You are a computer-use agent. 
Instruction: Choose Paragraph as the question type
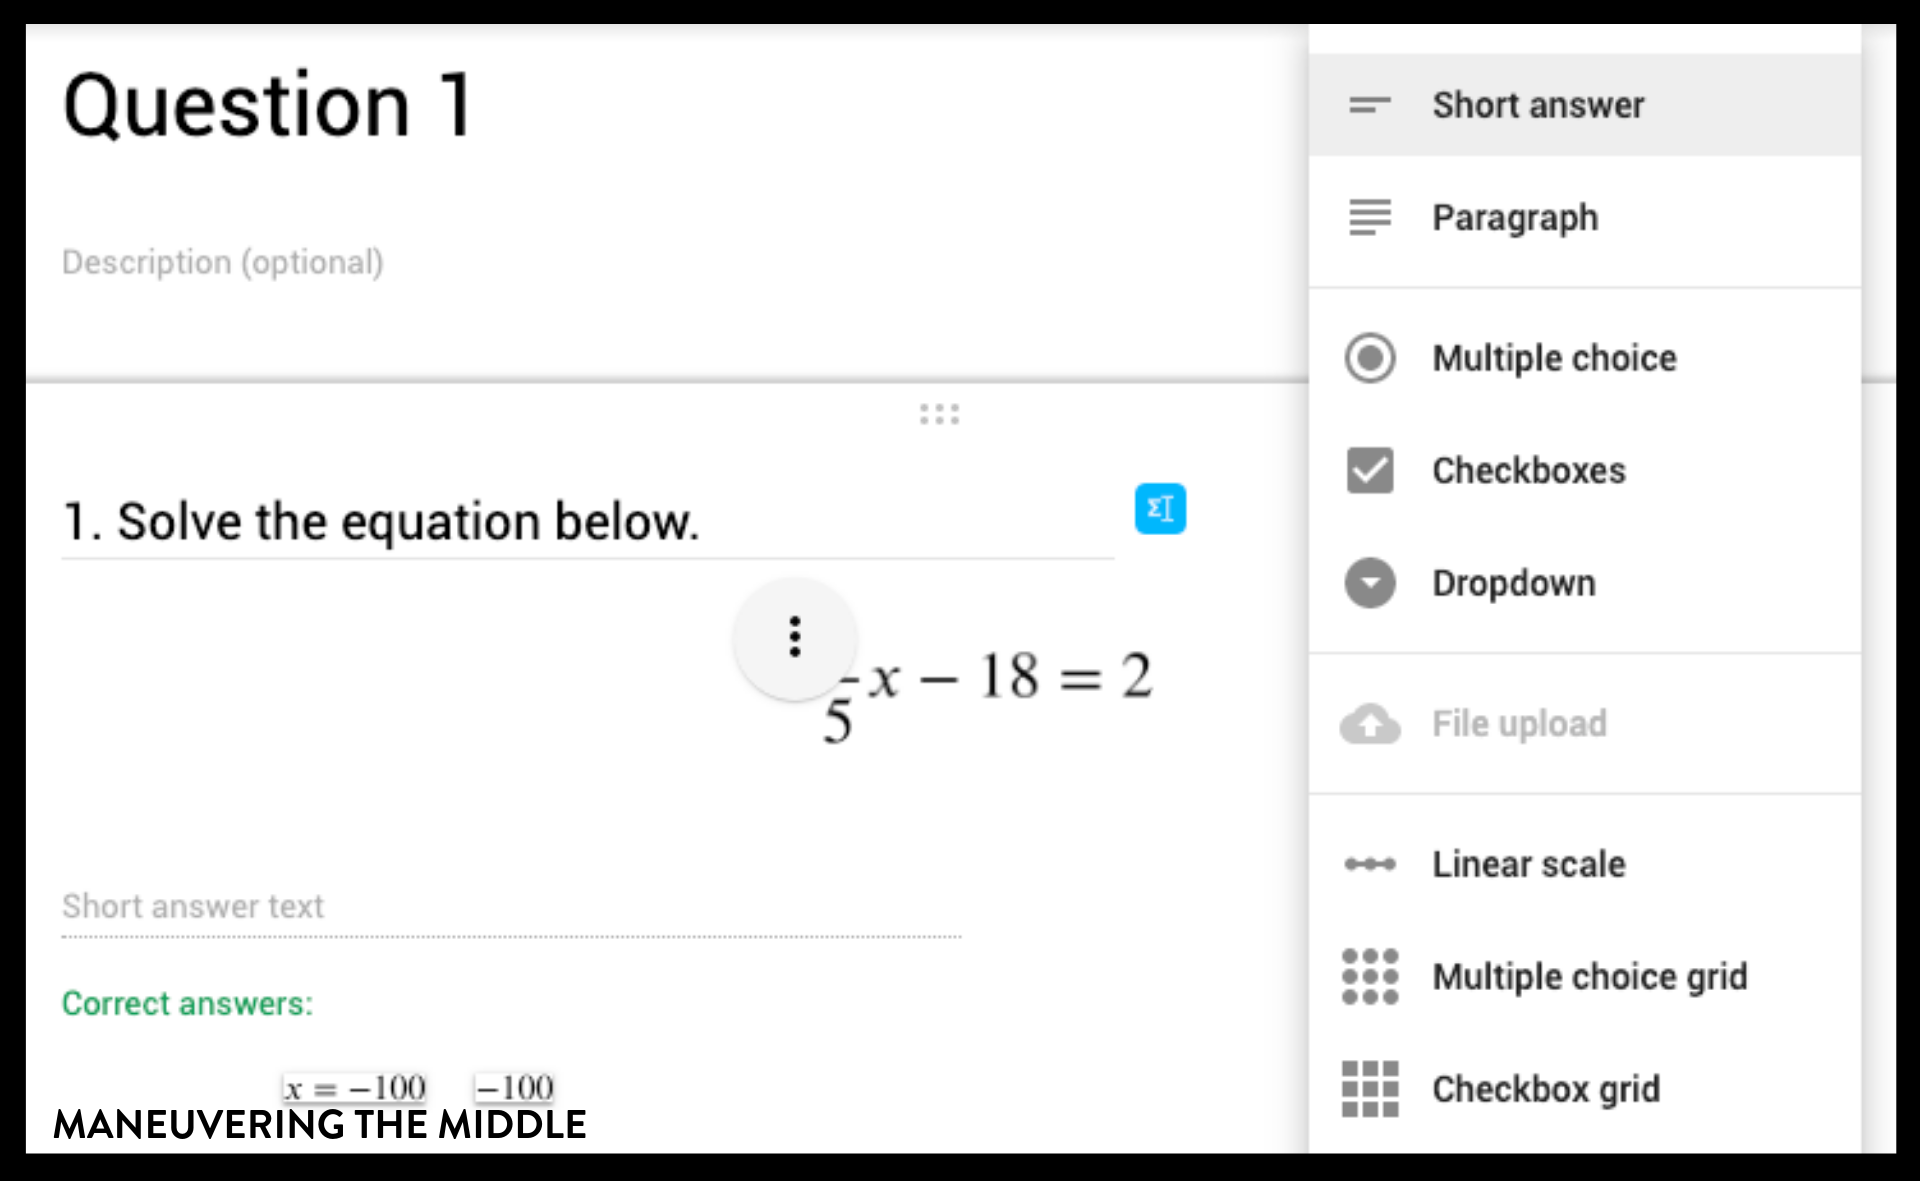(1515, 218)
